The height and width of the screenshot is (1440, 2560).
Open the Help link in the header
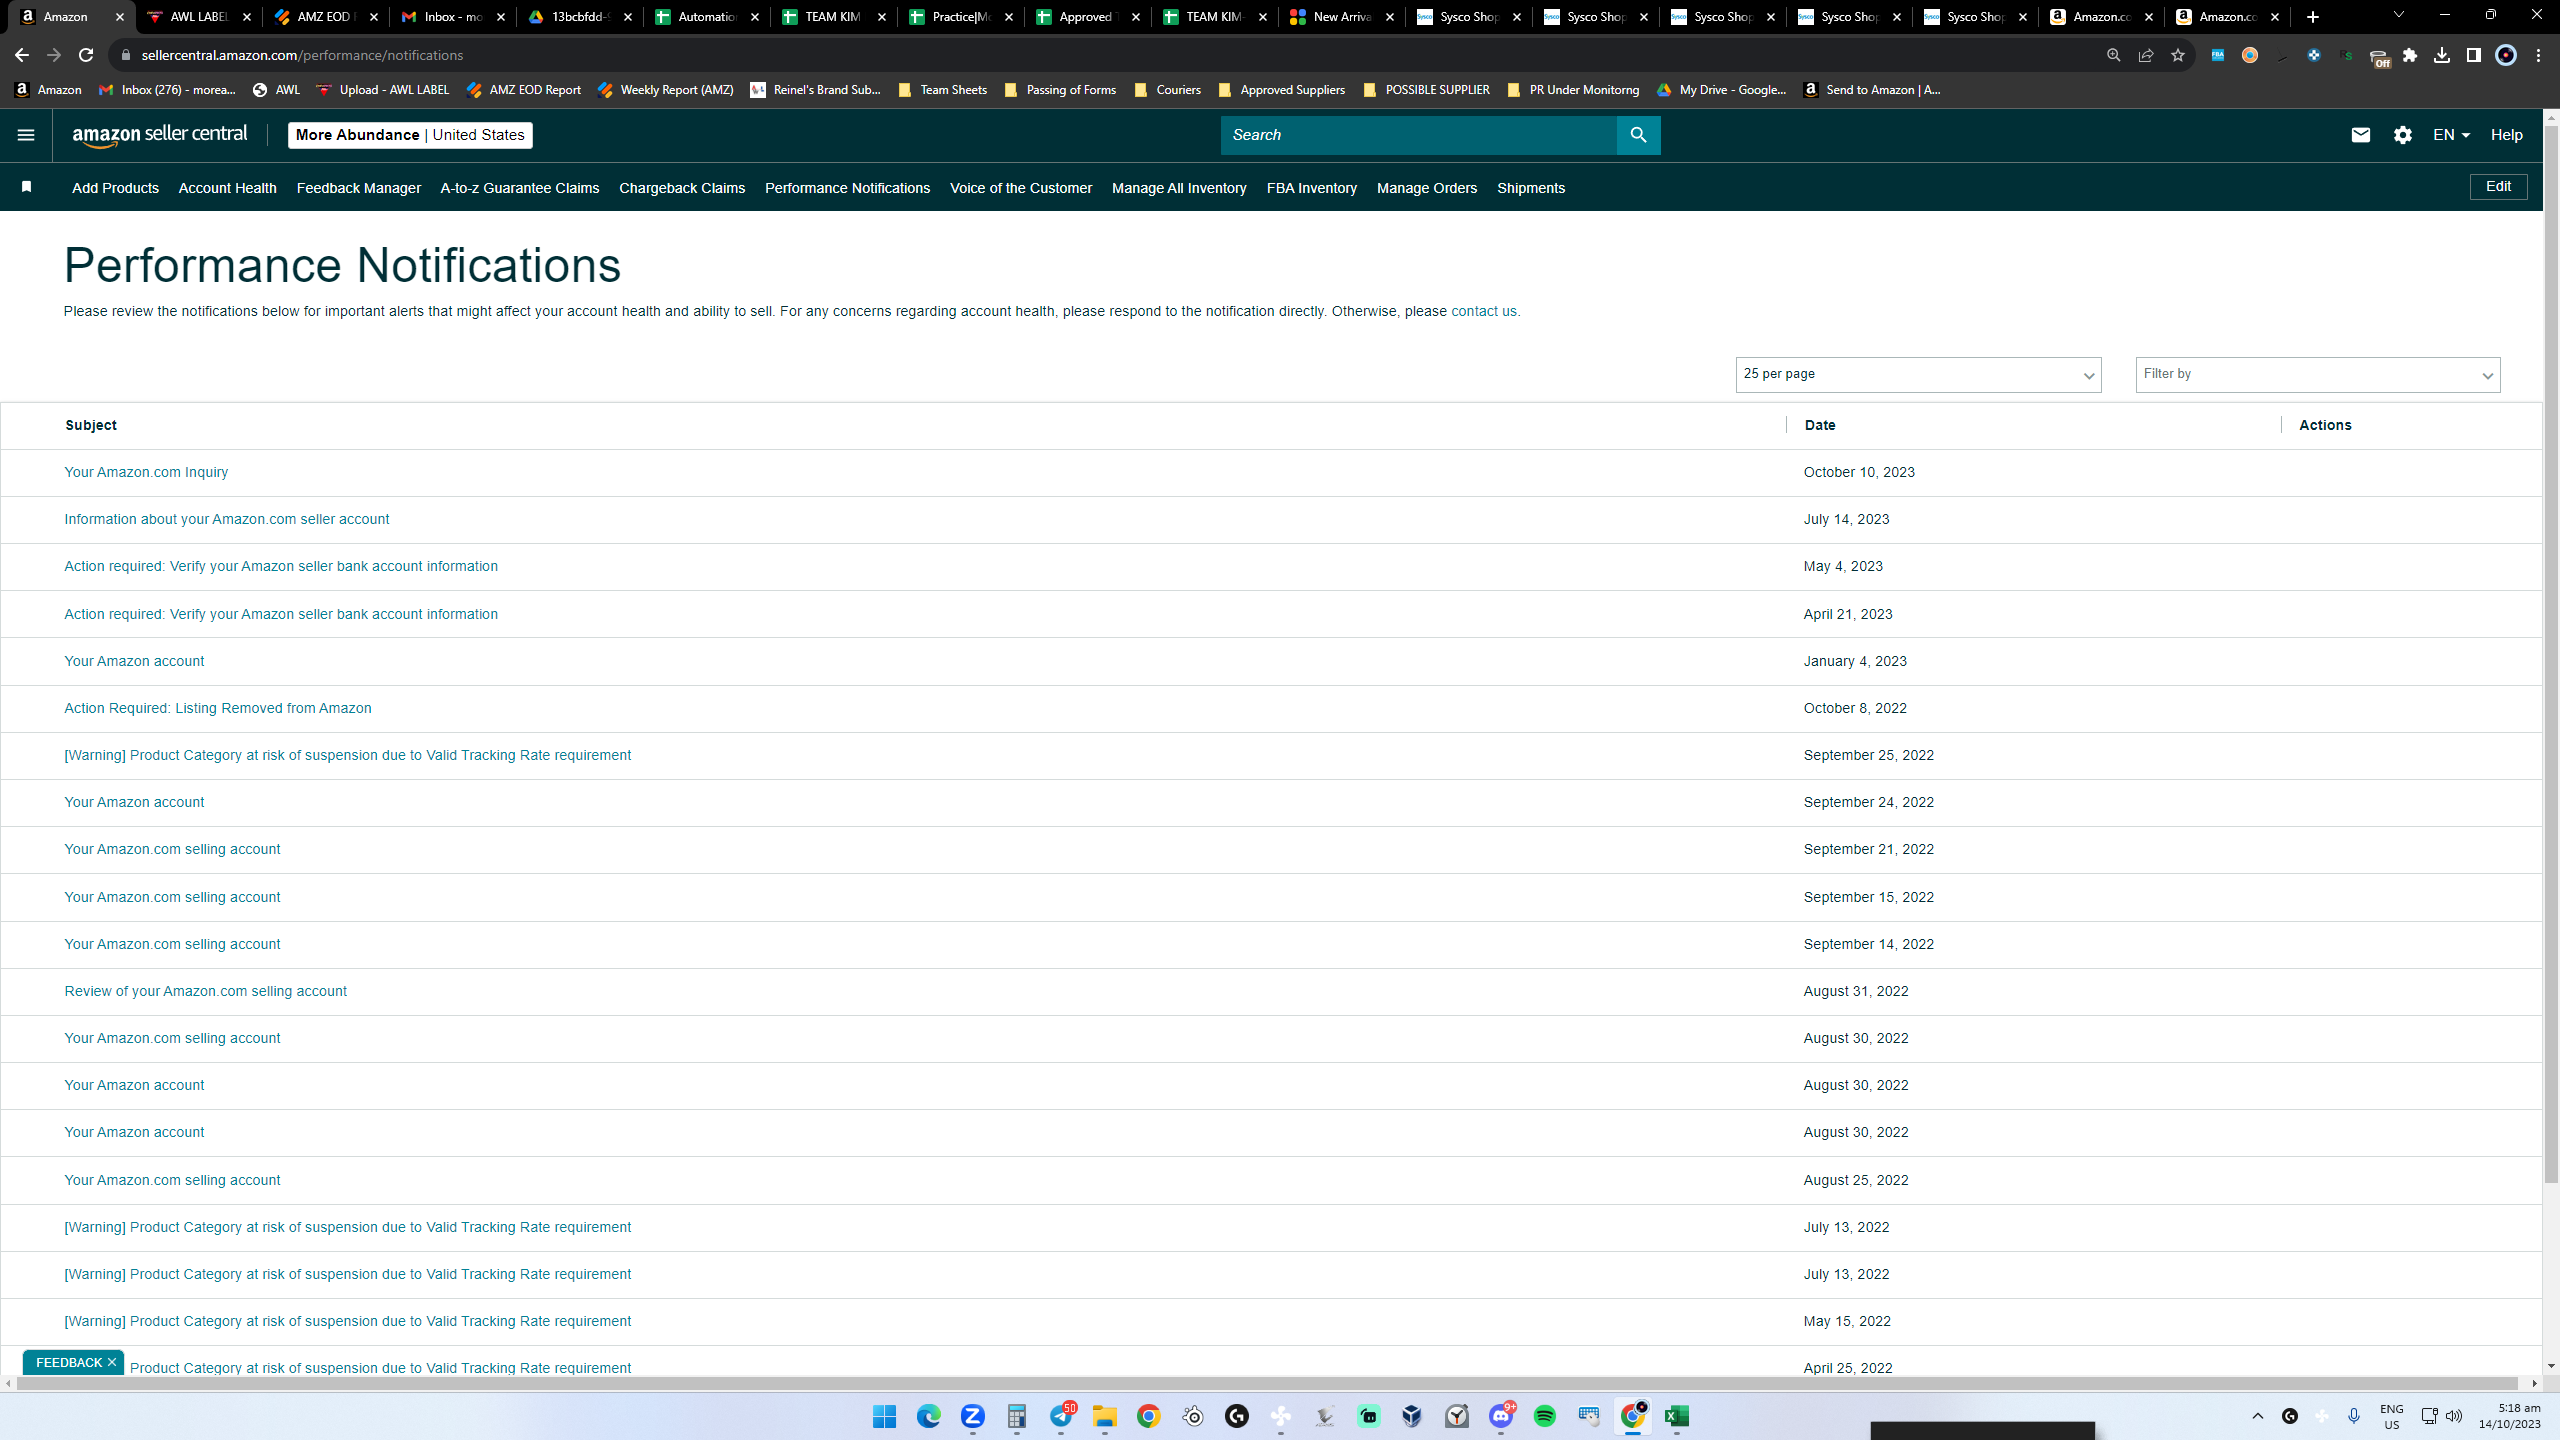tap(2507, 135)
